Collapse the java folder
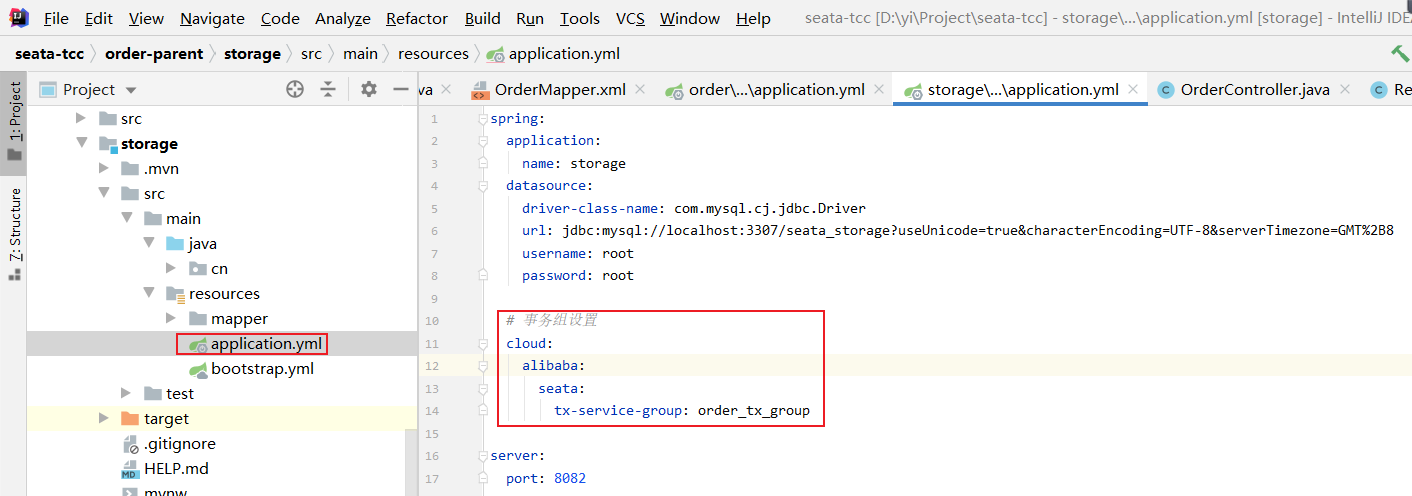Image resolution: width=1412 pixels, height=496 pixels. (x=149, y=244)
